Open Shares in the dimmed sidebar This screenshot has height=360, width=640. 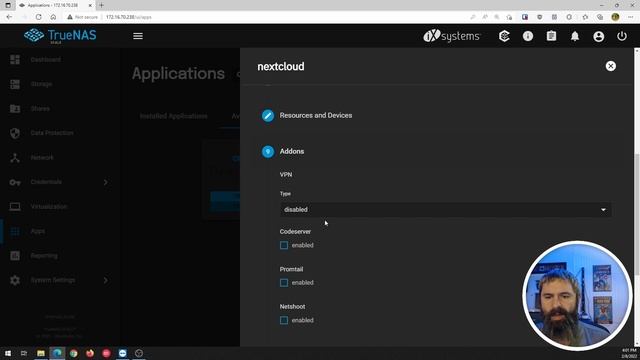[40, 109]
